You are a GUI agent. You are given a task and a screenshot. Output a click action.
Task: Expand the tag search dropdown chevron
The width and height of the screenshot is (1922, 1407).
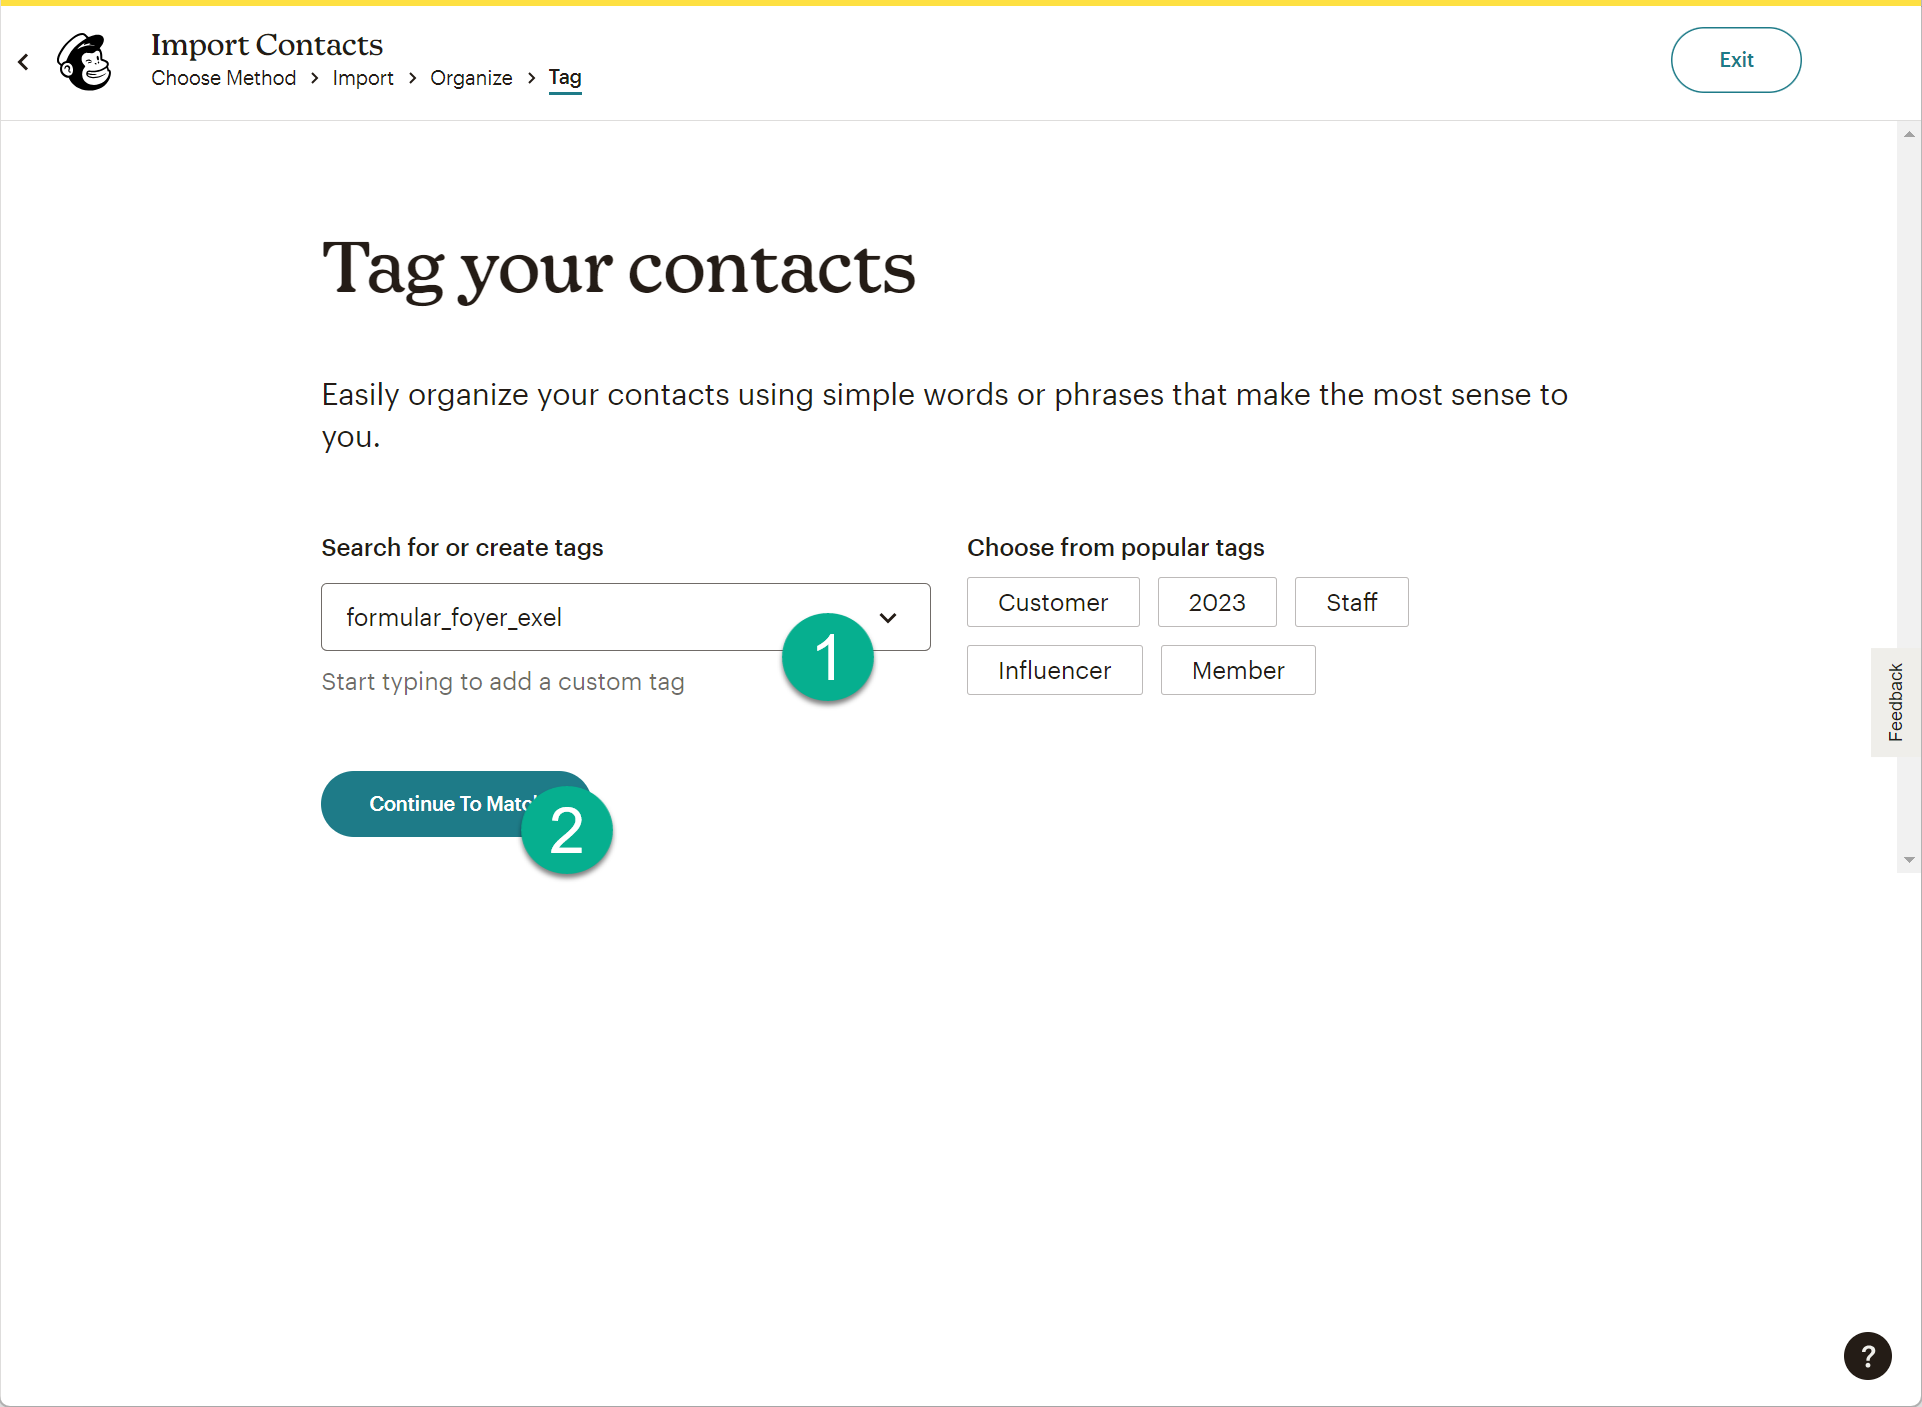[x=888, y=618]
